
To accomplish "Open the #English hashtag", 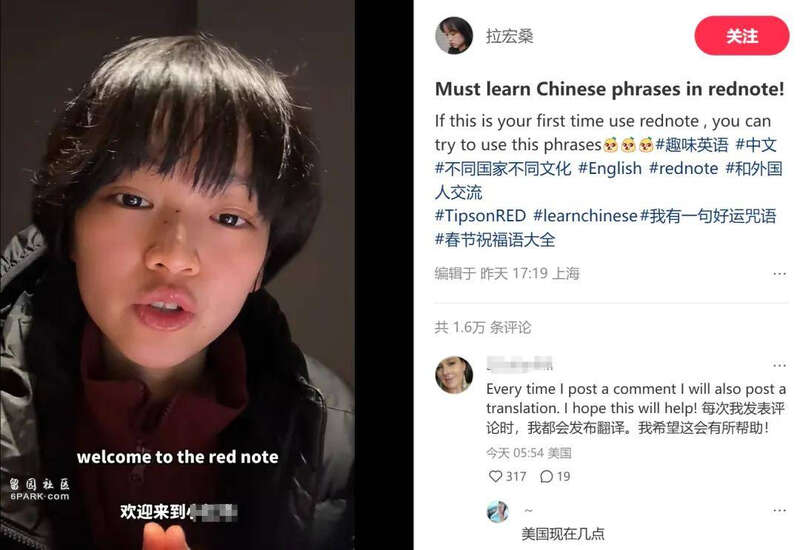I will pyautogui.click(x=610, y=168).
